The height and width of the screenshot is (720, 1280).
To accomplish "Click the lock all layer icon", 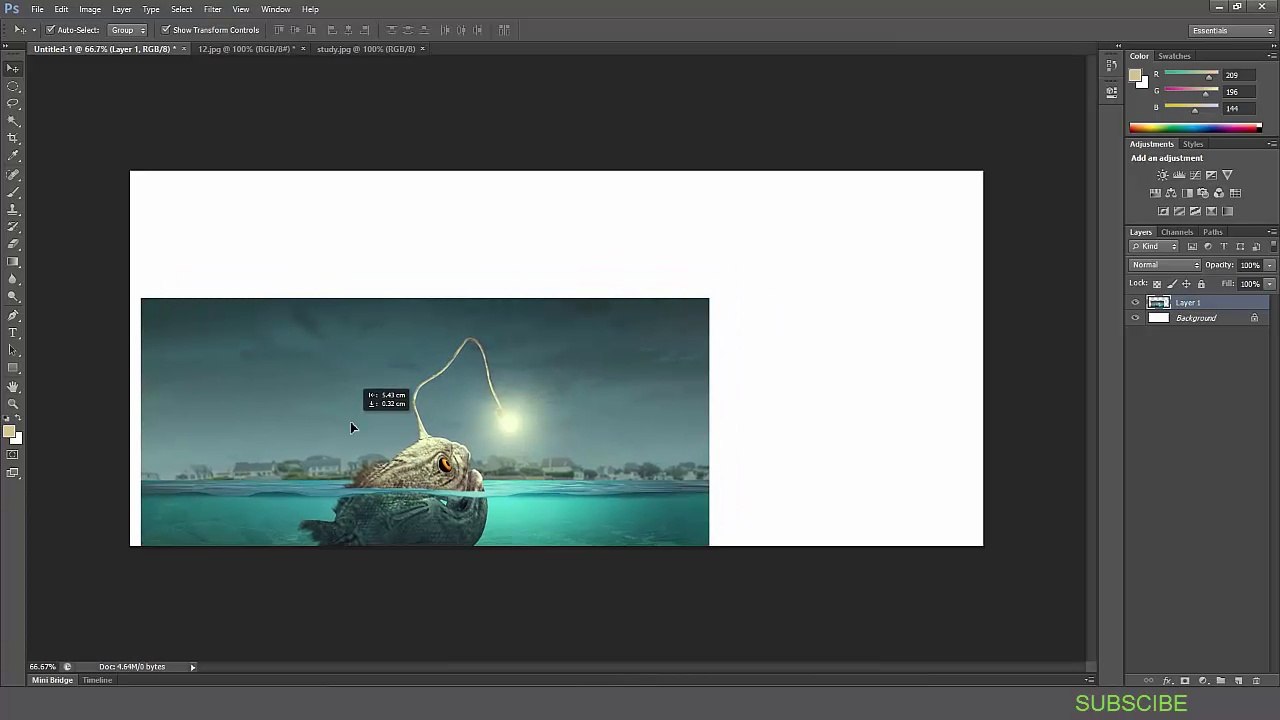I will (x=1201, y=284).
